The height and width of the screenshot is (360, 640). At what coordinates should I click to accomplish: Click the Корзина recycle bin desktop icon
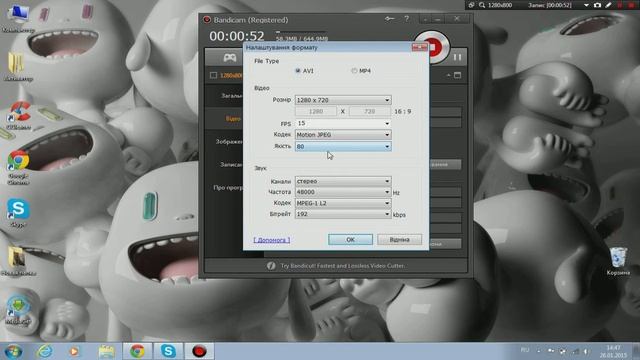tap(618, 261)
